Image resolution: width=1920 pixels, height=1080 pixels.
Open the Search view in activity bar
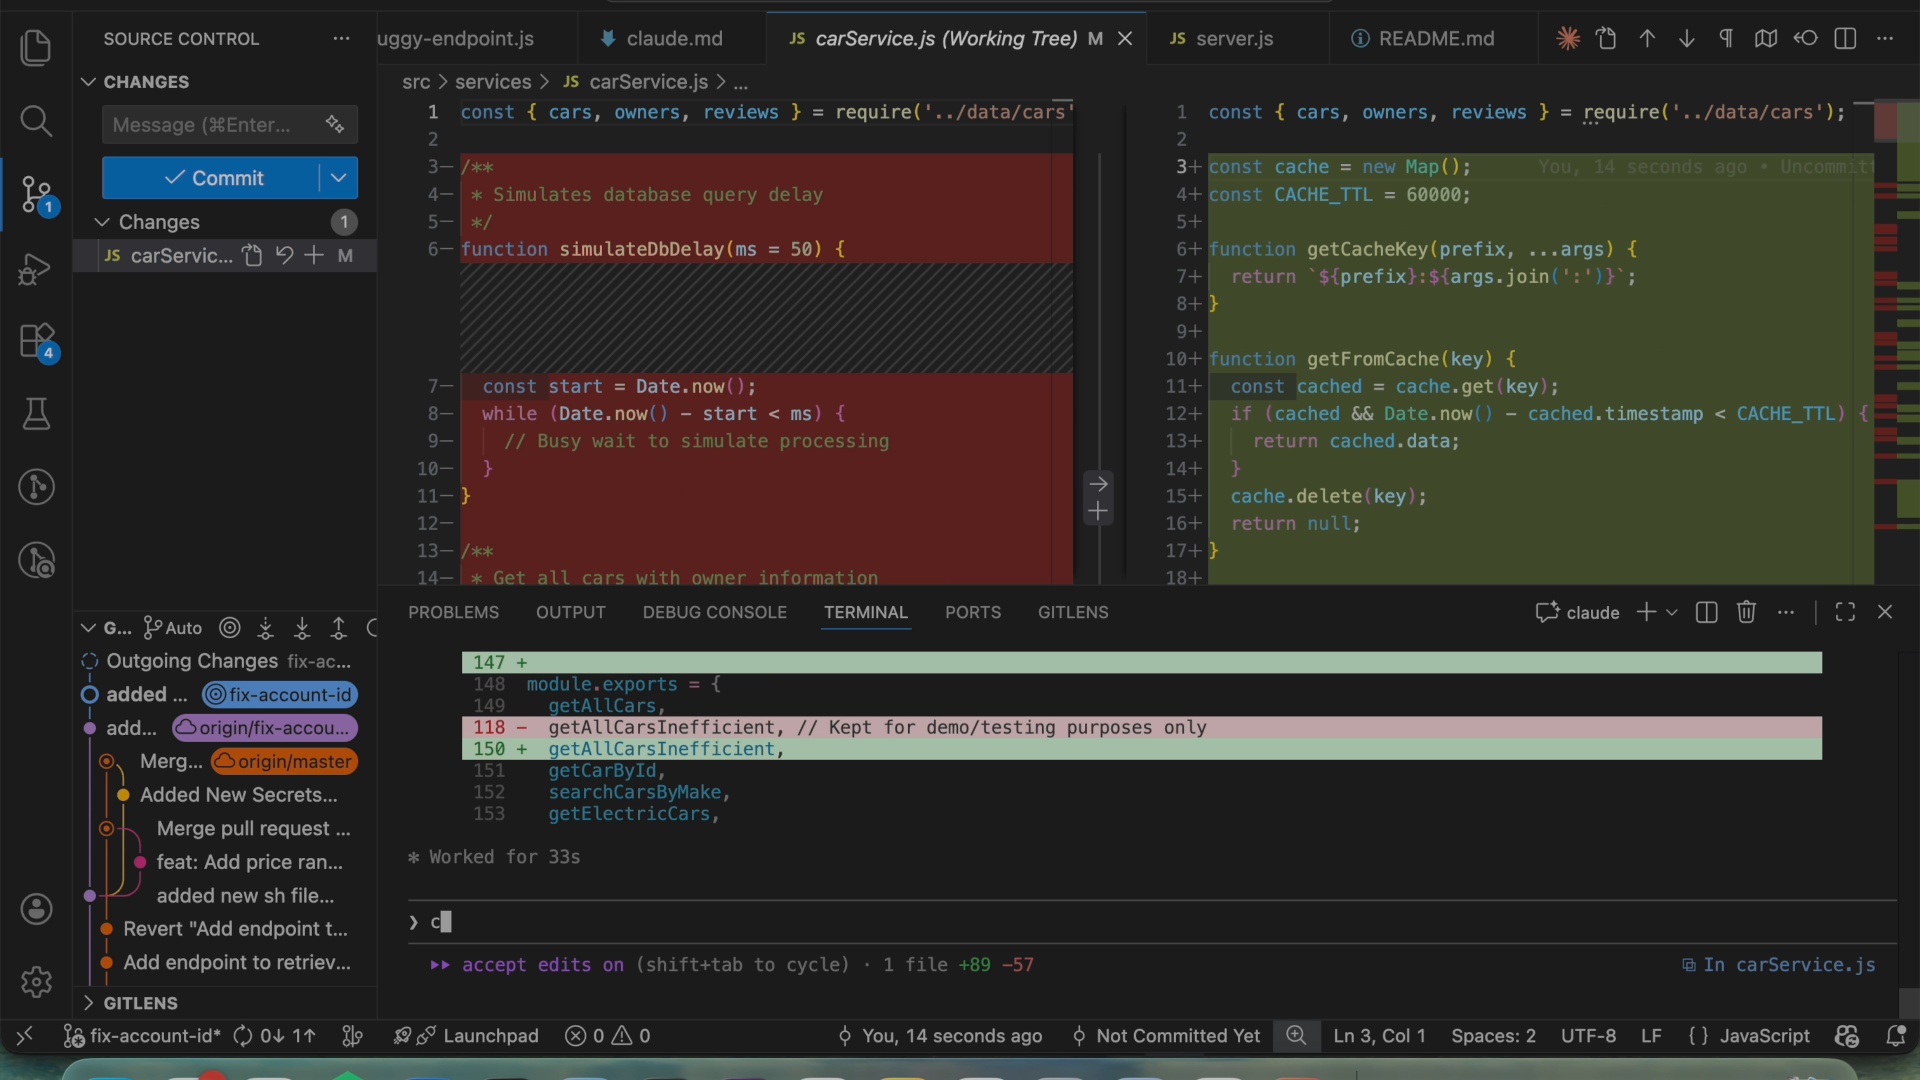(x=36, y=121)
